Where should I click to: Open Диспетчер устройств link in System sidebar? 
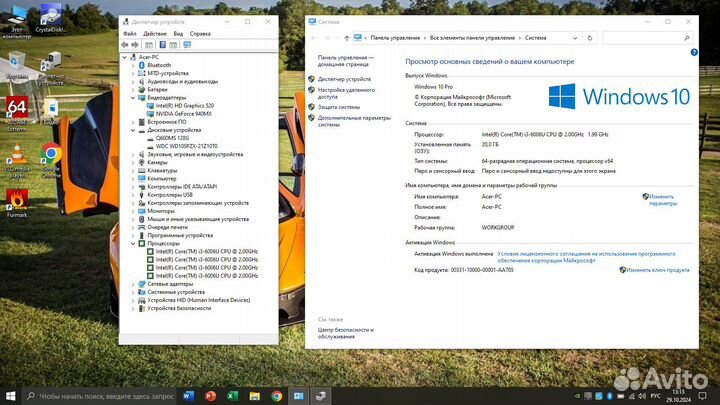pyautogui.click(x=344, y=79)
